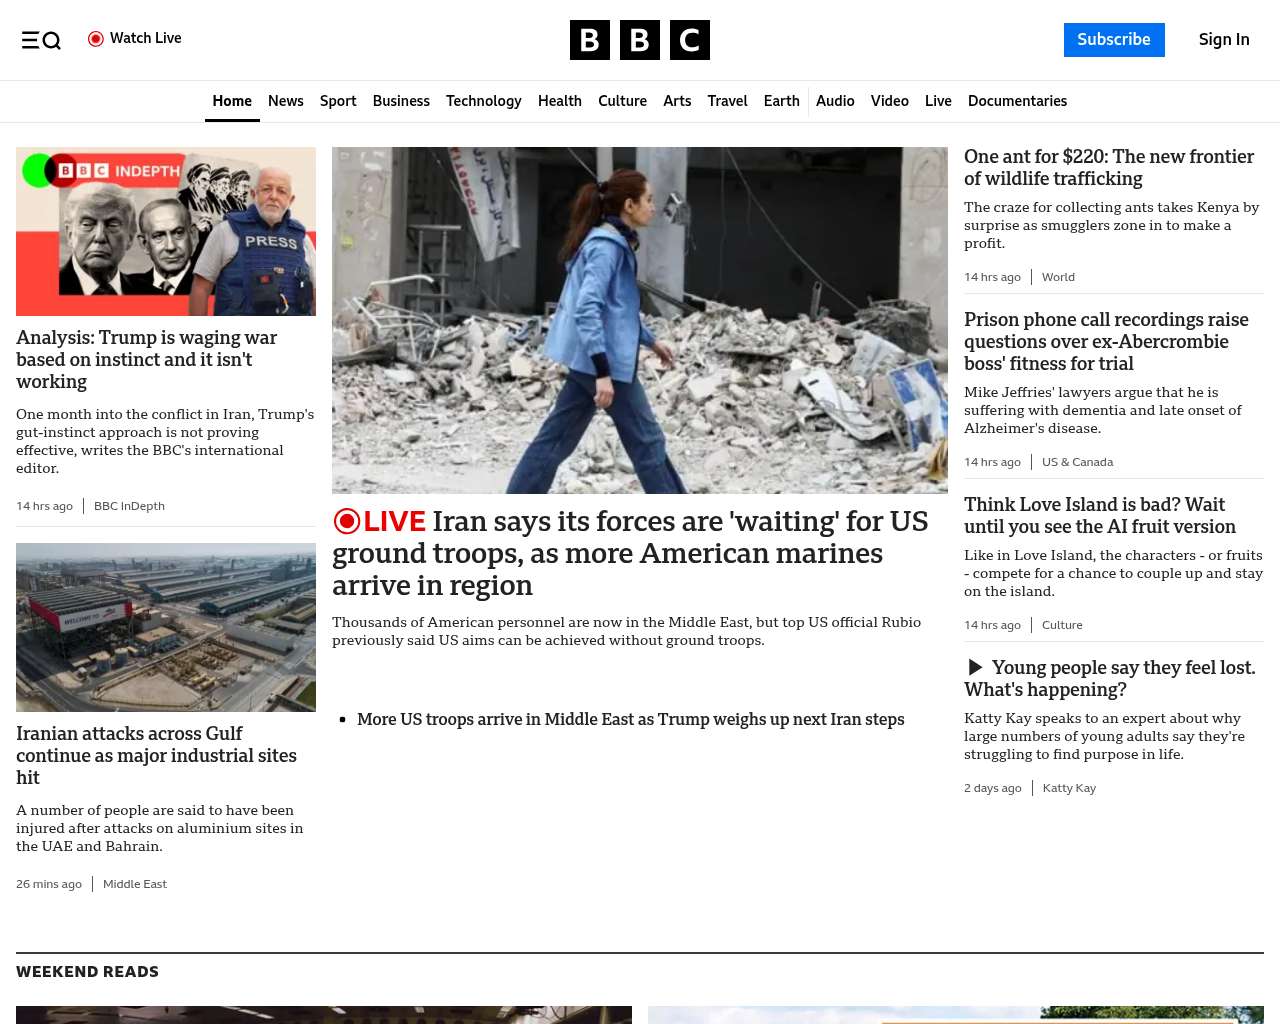Click the Culture tag under Love Island story
1280x1024 pixels.
coord(1062,625)
